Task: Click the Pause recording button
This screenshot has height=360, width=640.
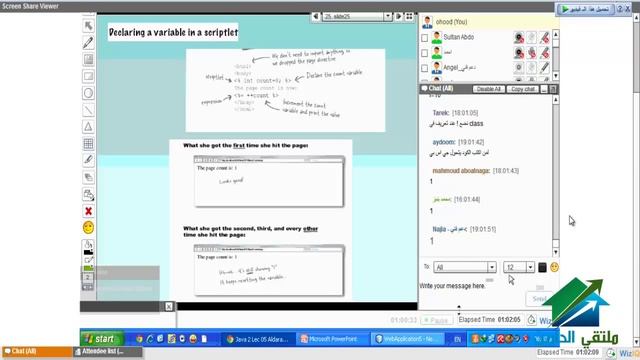Action: (x=437, y=320)
